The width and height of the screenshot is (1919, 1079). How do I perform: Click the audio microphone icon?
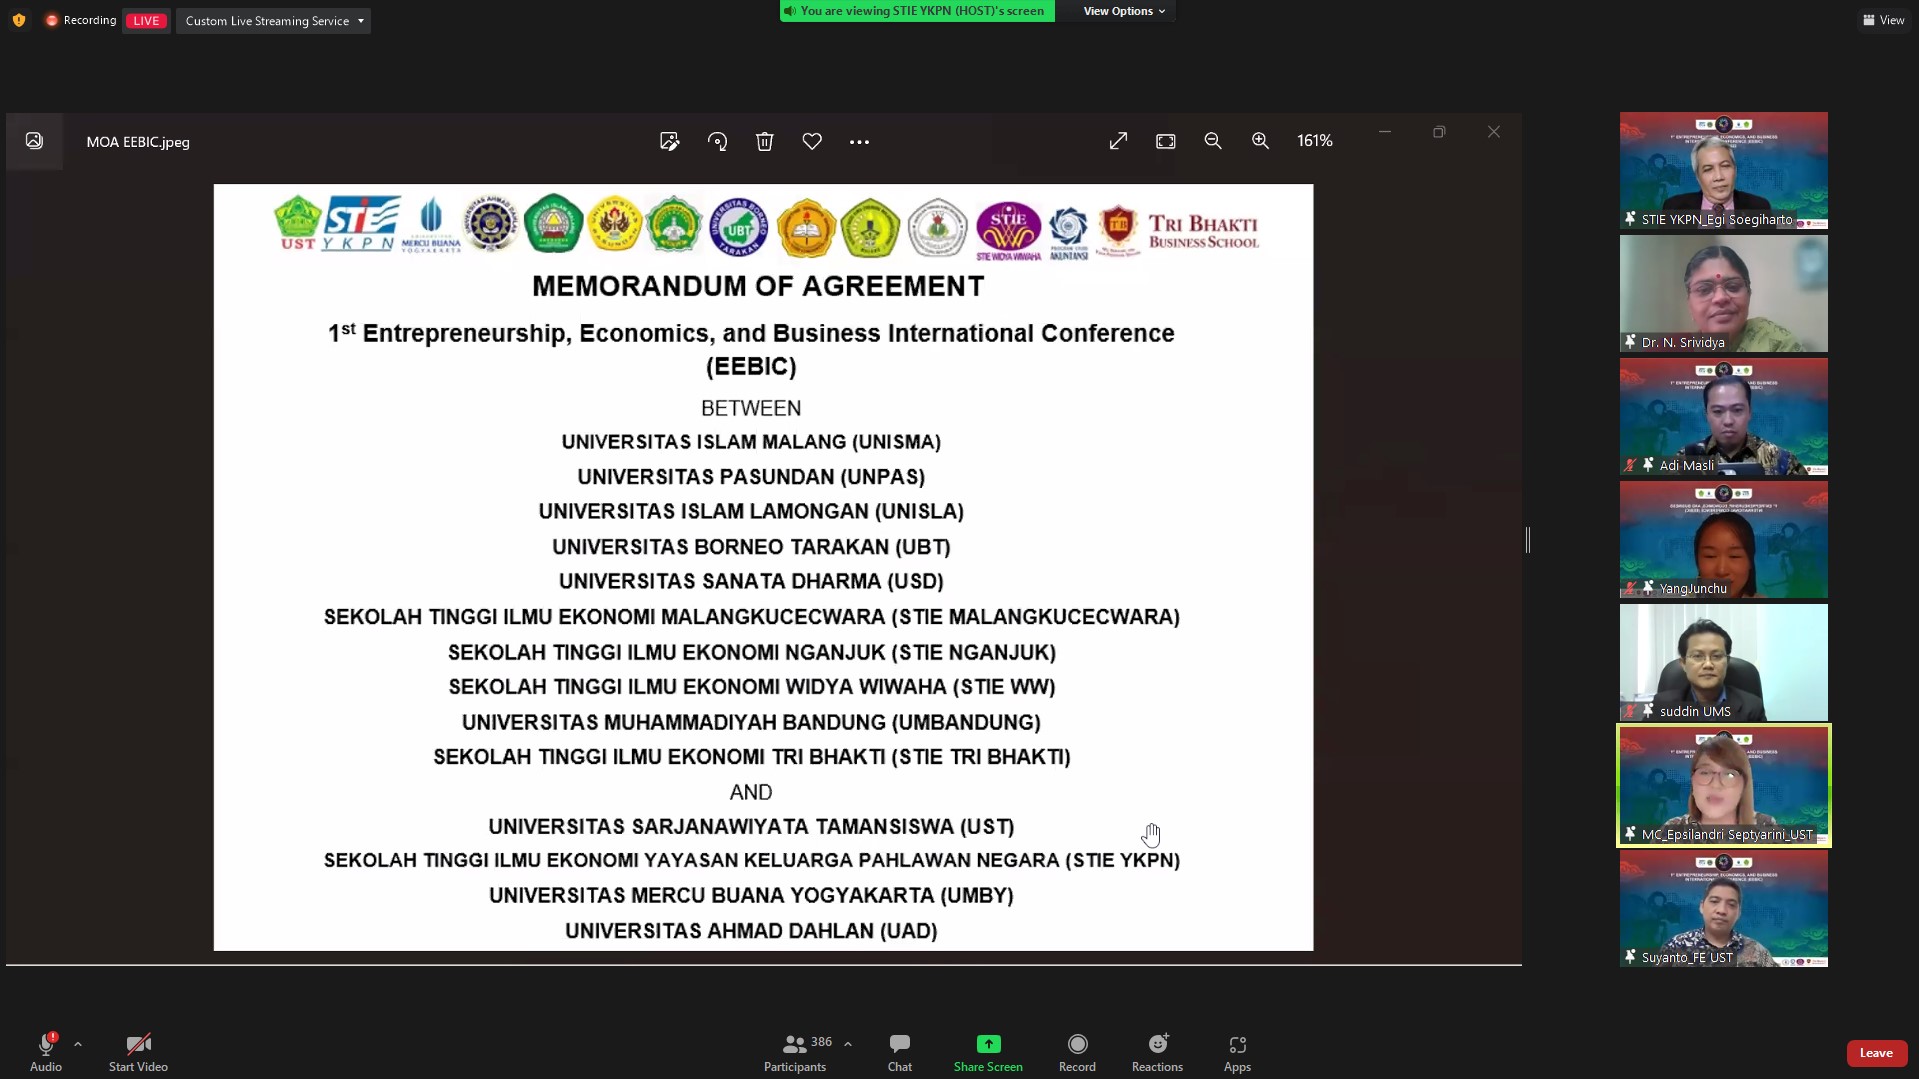(46, 1044)
